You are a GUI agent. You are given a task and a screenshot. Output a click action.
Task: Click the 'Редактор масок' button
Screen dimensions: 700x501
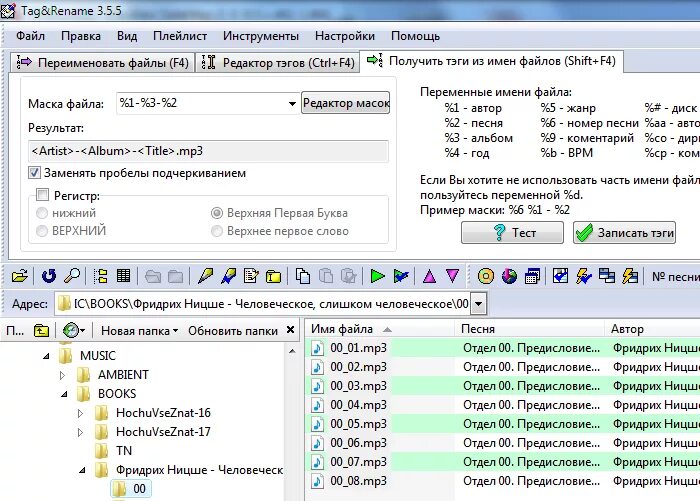click(346, 103)
